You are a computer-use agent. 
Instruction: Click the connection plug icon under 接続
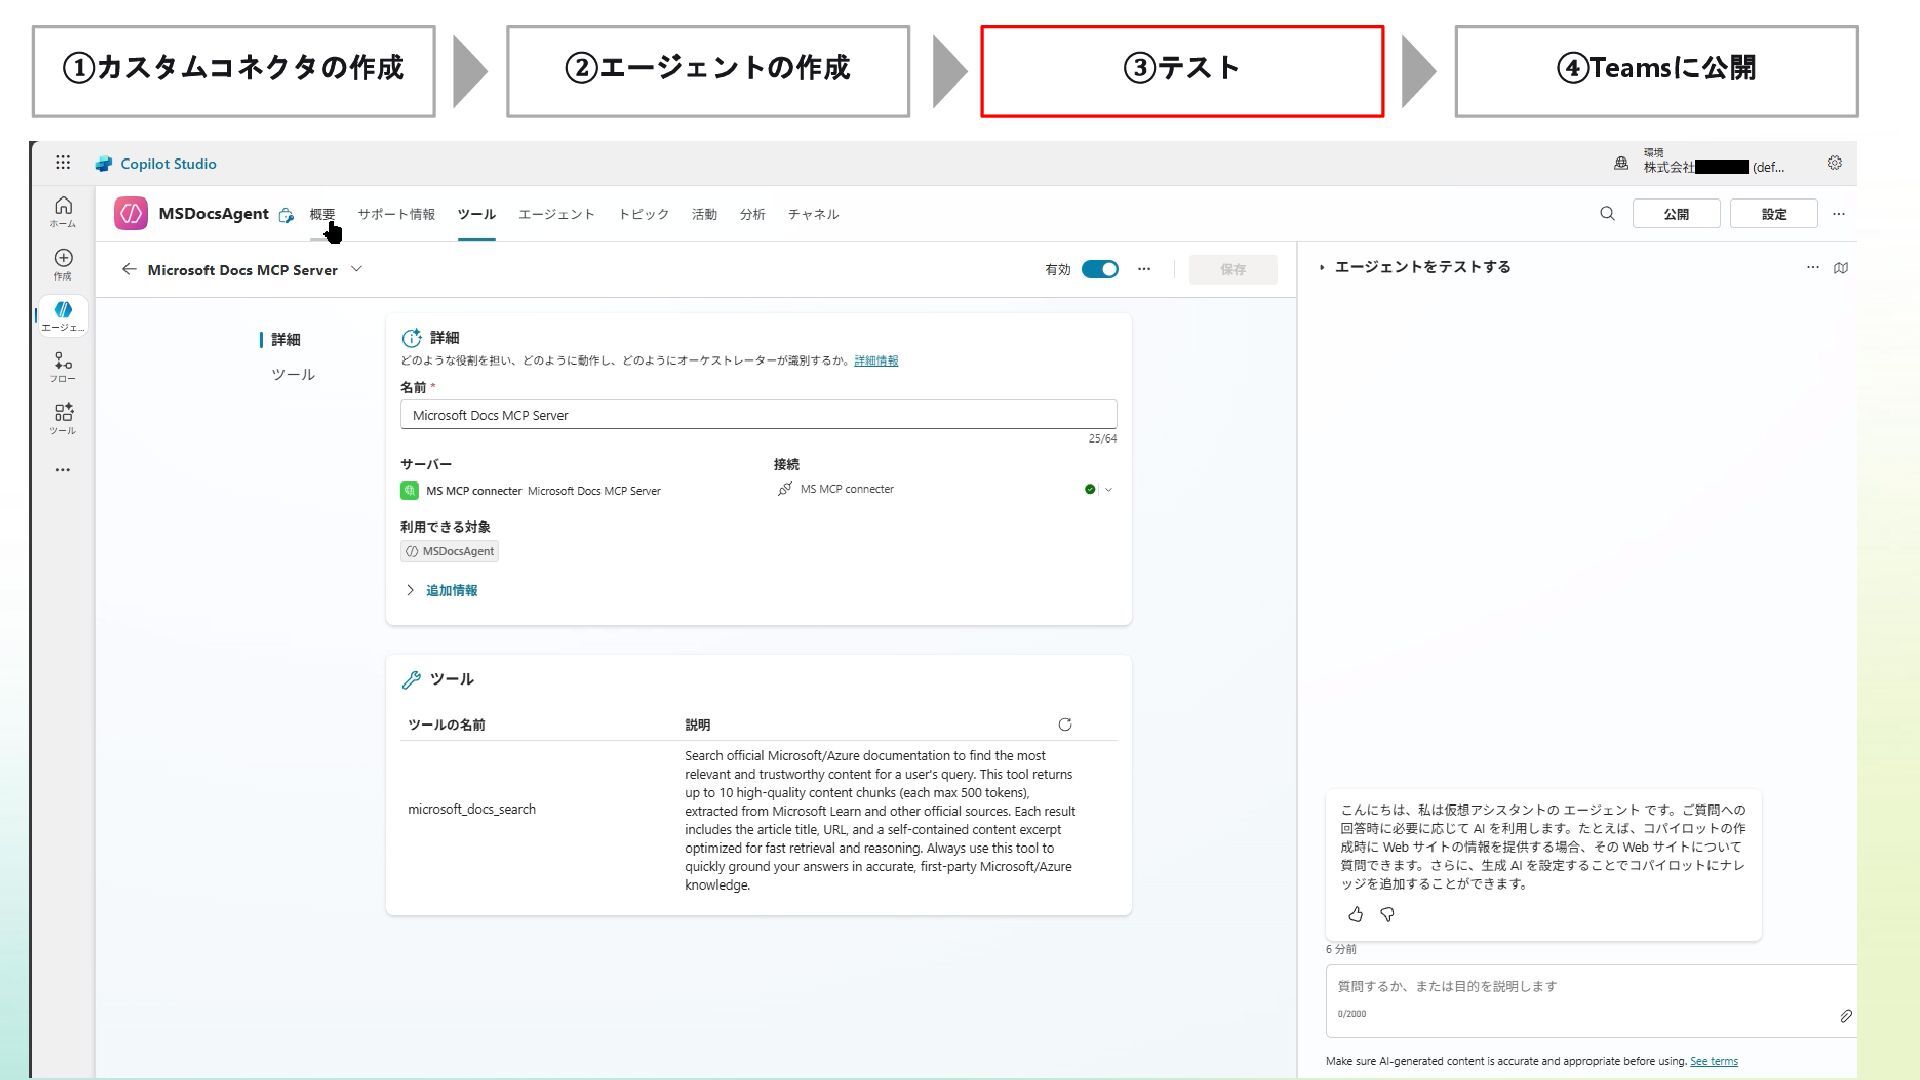click(785, 489)
